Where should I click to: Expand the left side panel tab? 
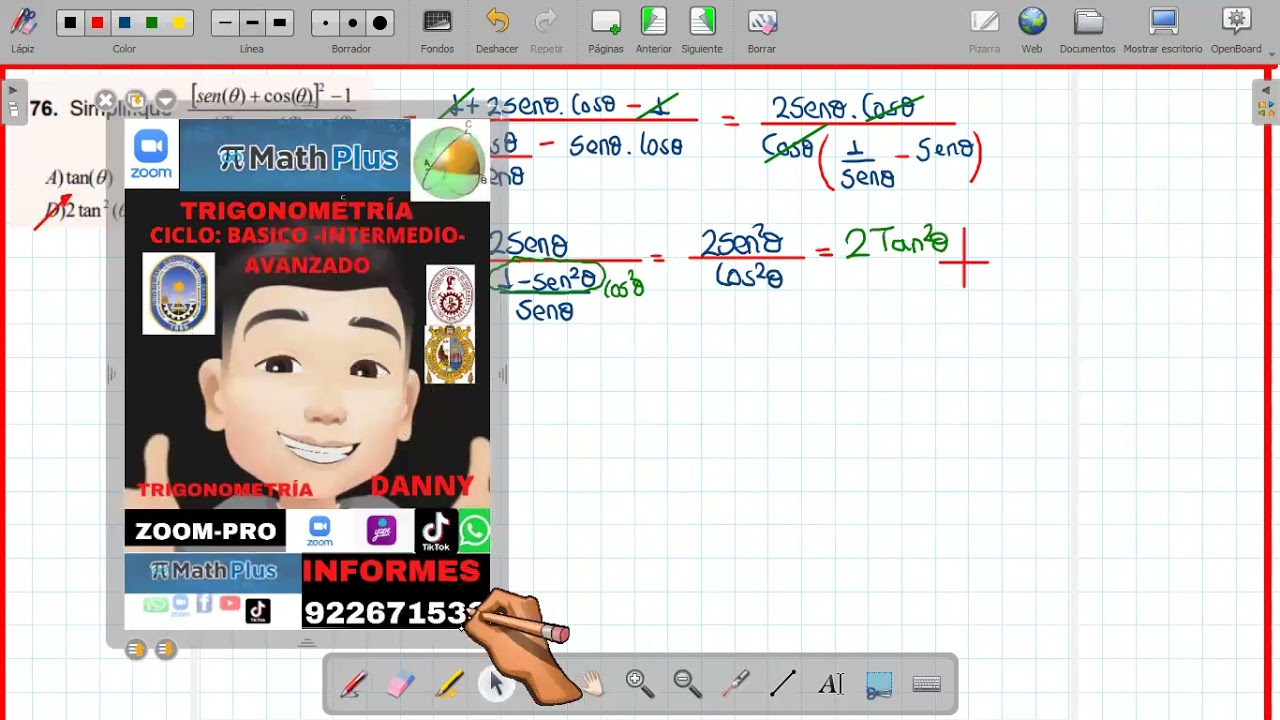coord(13,101)
